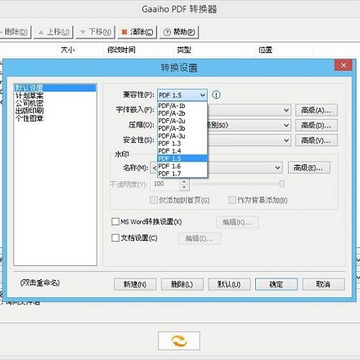Click the 取消 cancel button
The height and width of the screenshot is (360, 360).
click(x=323, y=284)
